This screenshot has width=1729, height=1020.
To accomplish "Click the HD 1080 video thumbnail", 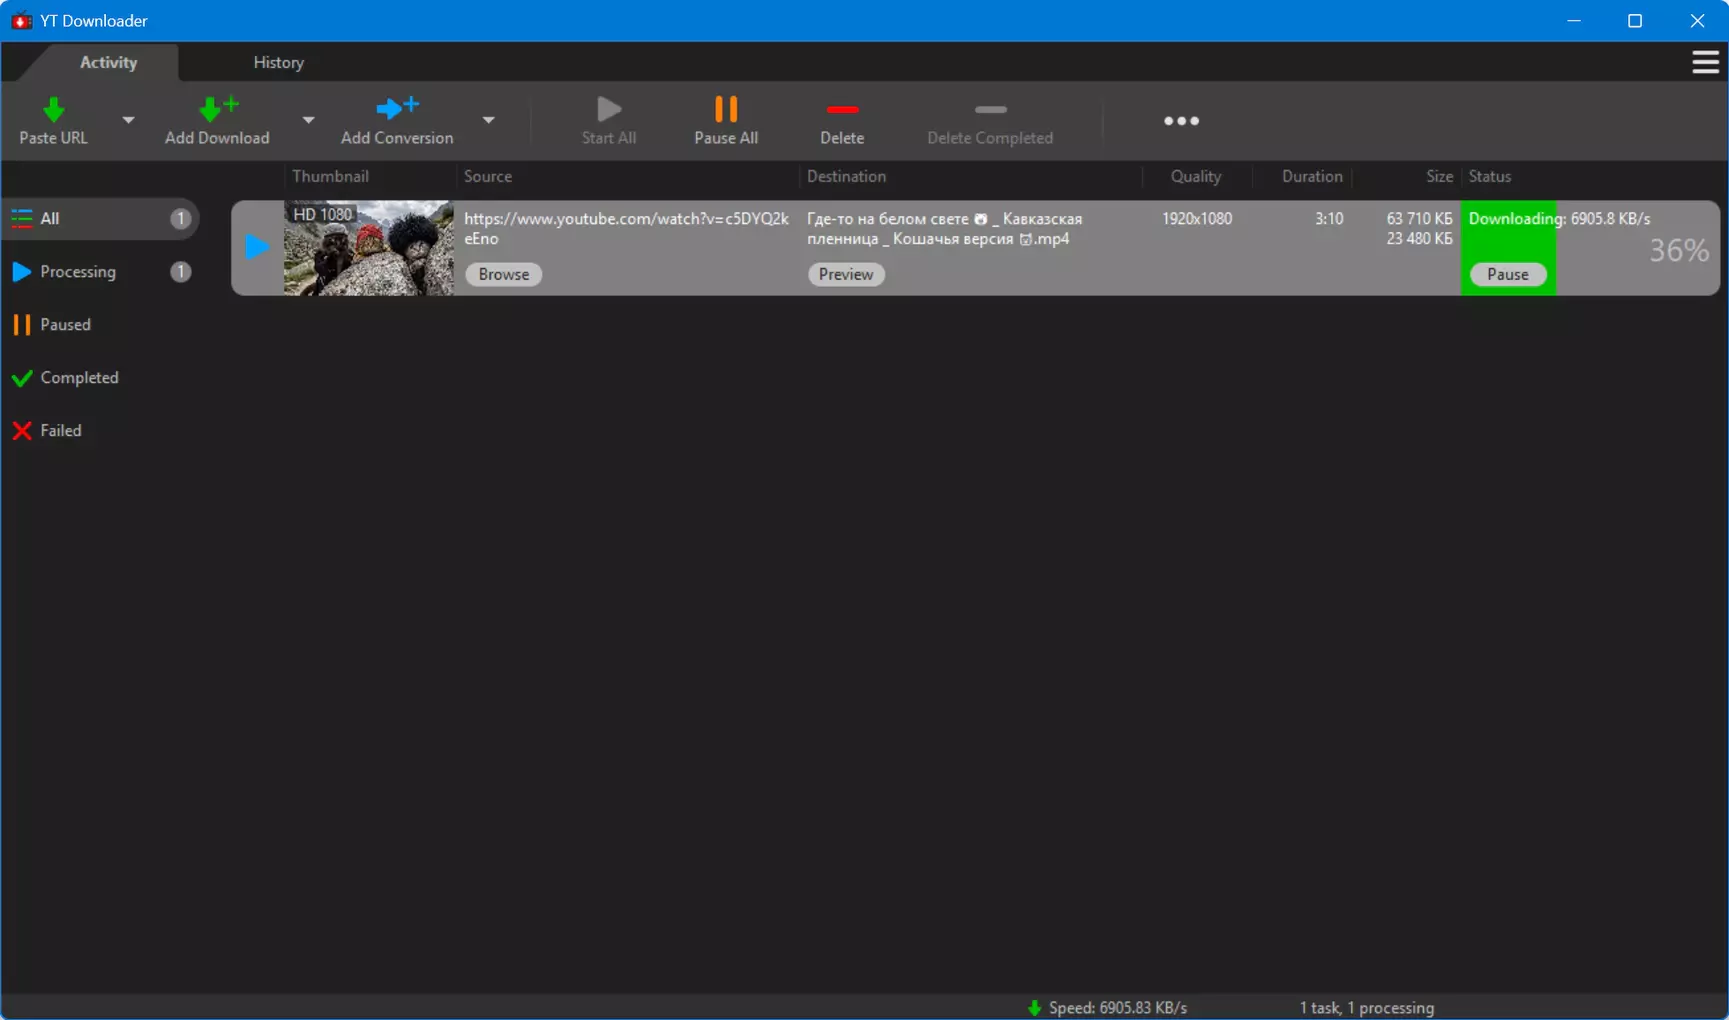I will 368,248.
